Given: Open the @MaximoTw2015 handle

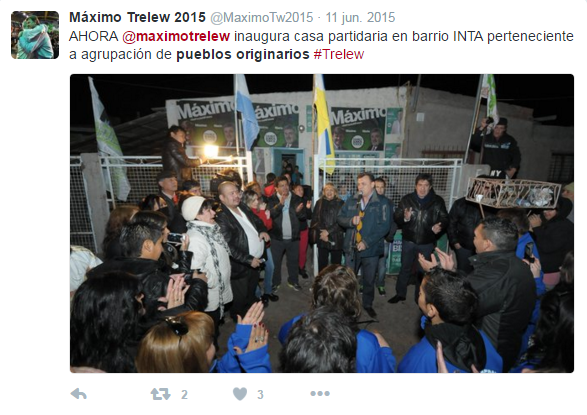Looking at the screenshot, I should (x=261, y=17).
